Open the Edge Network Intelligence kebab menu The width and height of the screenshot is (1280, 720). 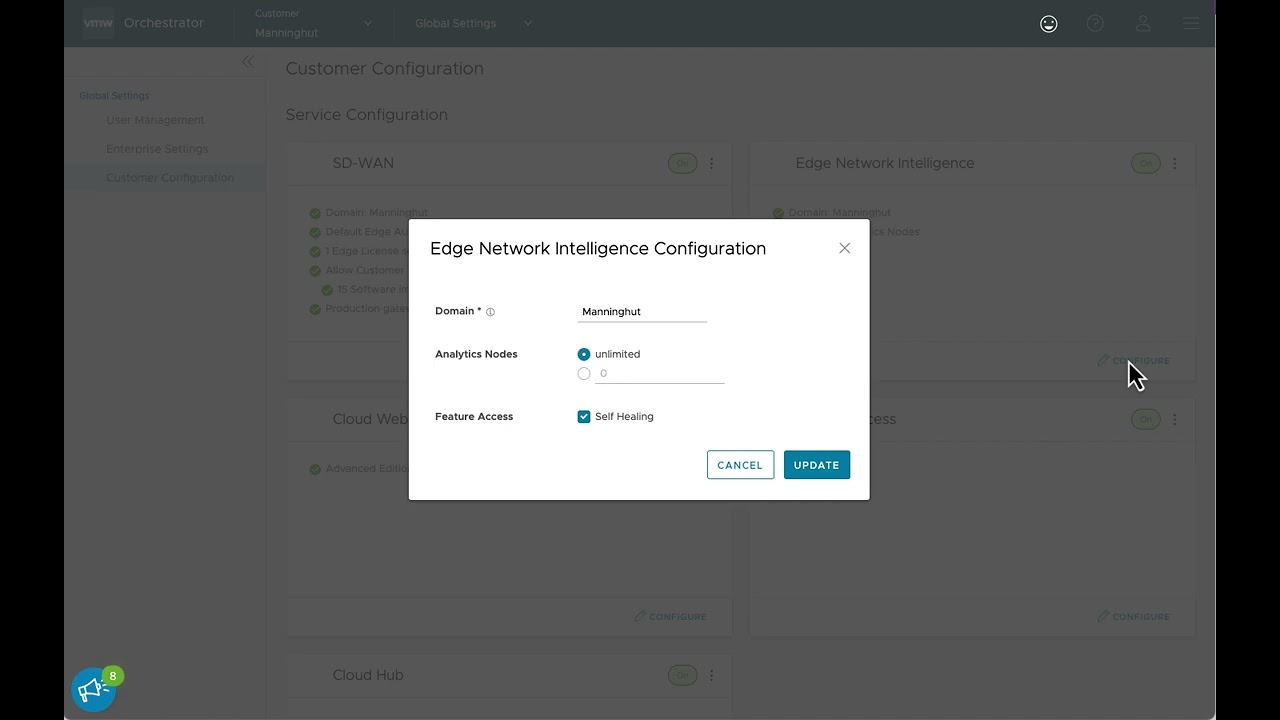tap(1175, 163)
